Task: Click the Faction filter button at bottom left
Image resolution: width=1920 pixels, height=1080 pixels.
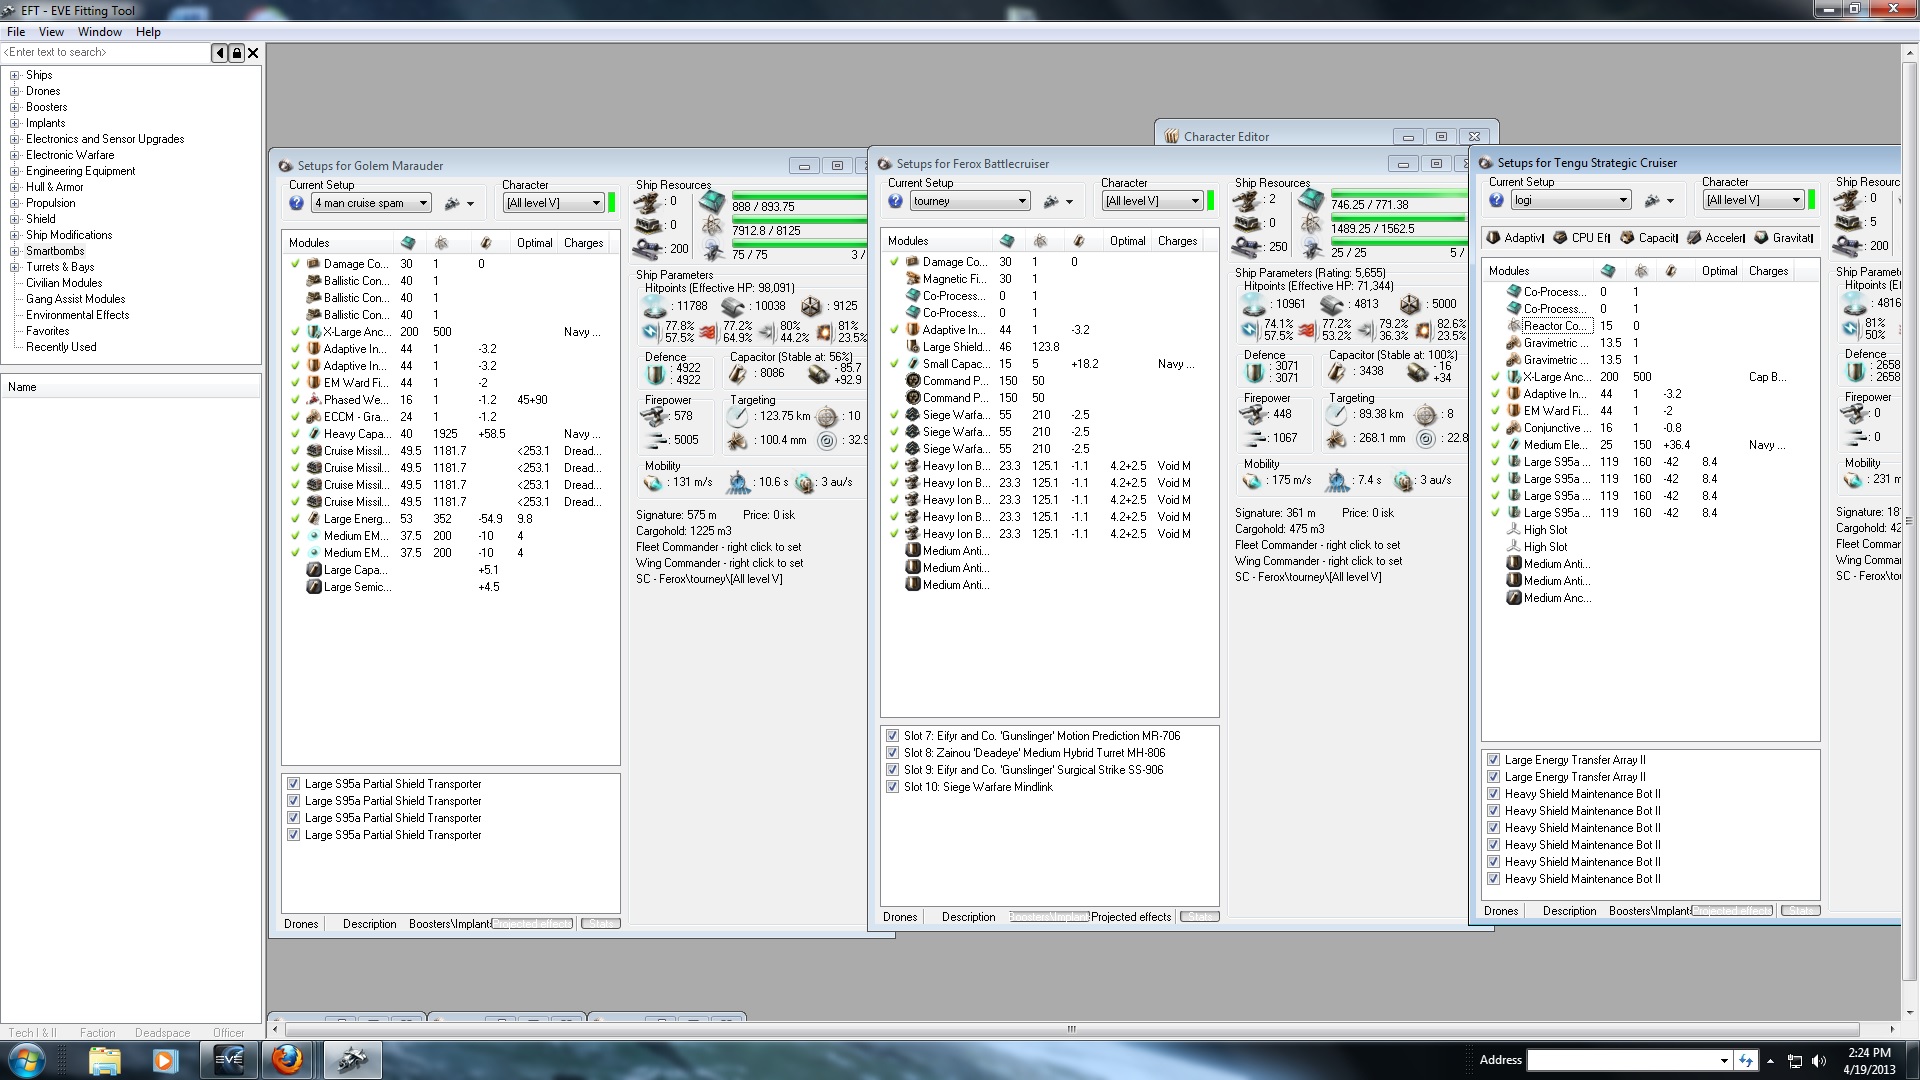Action: click(x=97, y=1033)
